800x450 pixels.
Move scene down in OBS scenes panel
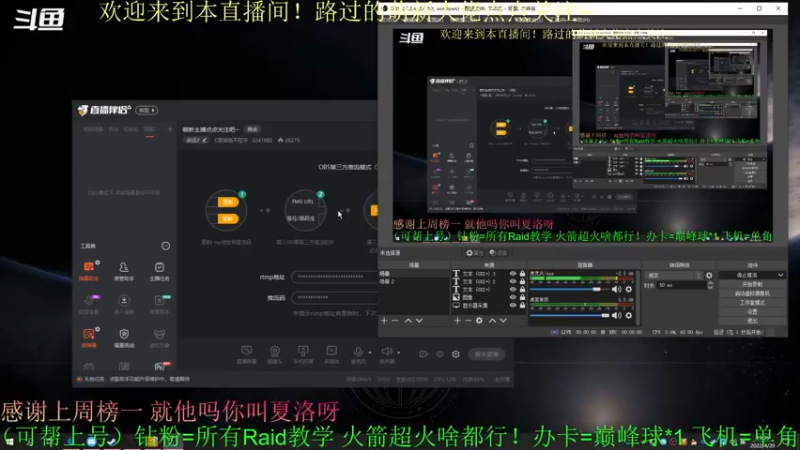point(419,320)
